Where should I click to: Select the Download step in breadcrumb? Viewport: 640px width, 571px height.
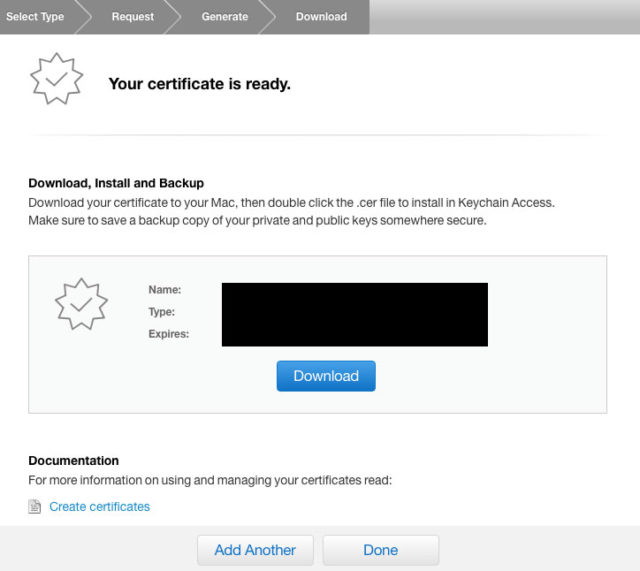point(321,17)
